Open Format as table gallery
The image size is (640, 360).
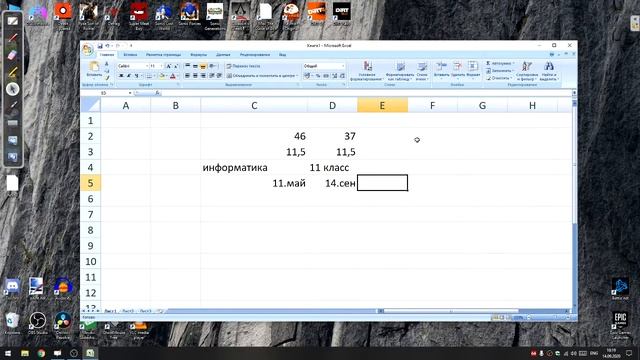point(400,71)
